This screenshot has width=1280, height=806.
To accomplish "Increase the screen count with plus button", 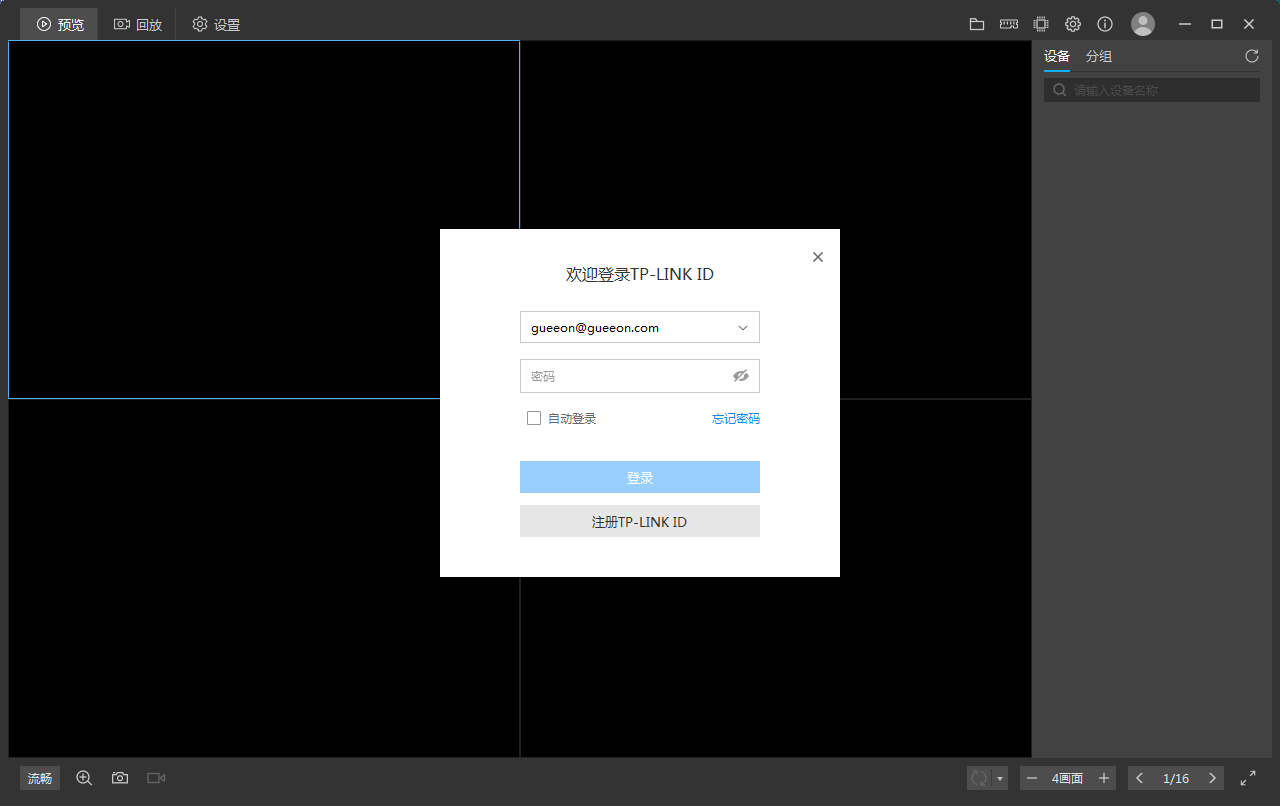I will [1104, 778].
